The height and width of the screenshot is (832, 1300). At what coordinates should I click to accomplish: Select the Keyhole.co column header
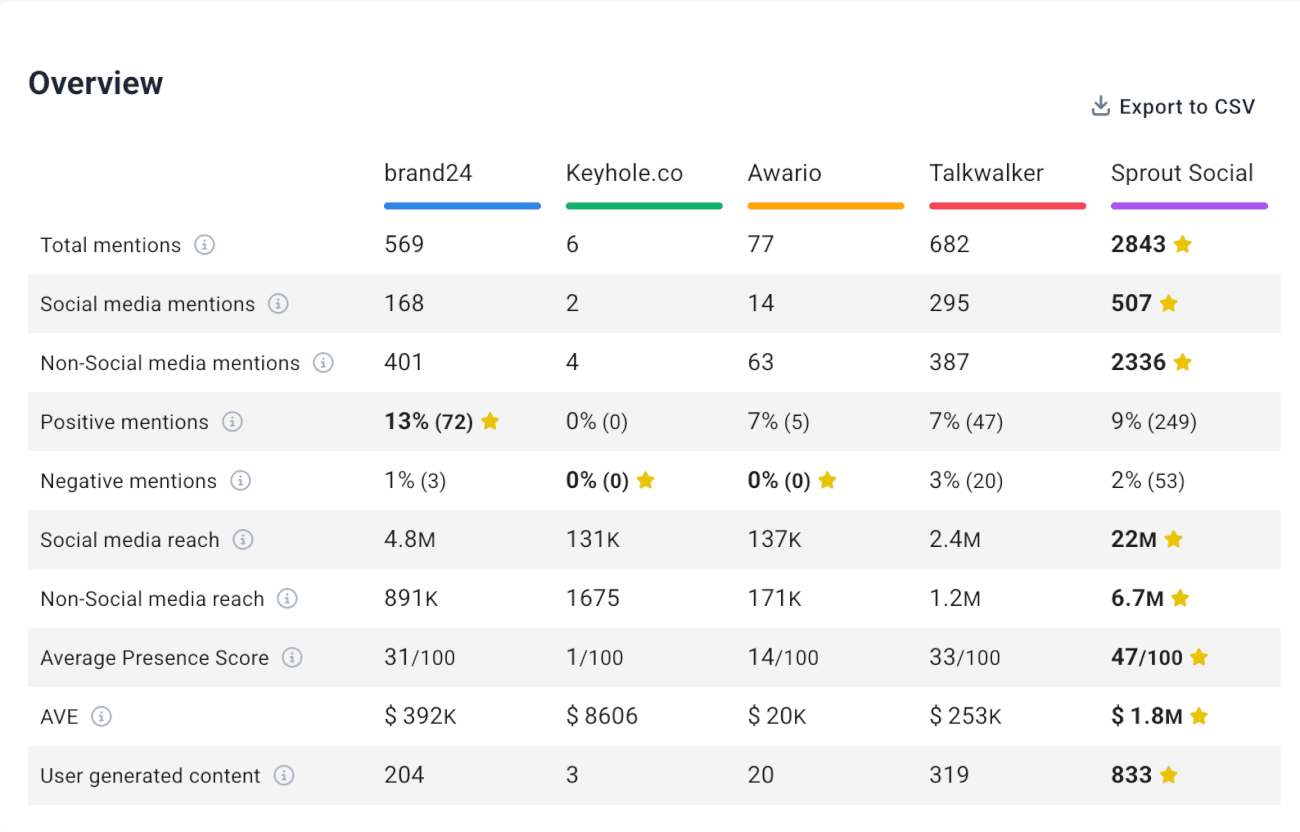click(624, 173)
